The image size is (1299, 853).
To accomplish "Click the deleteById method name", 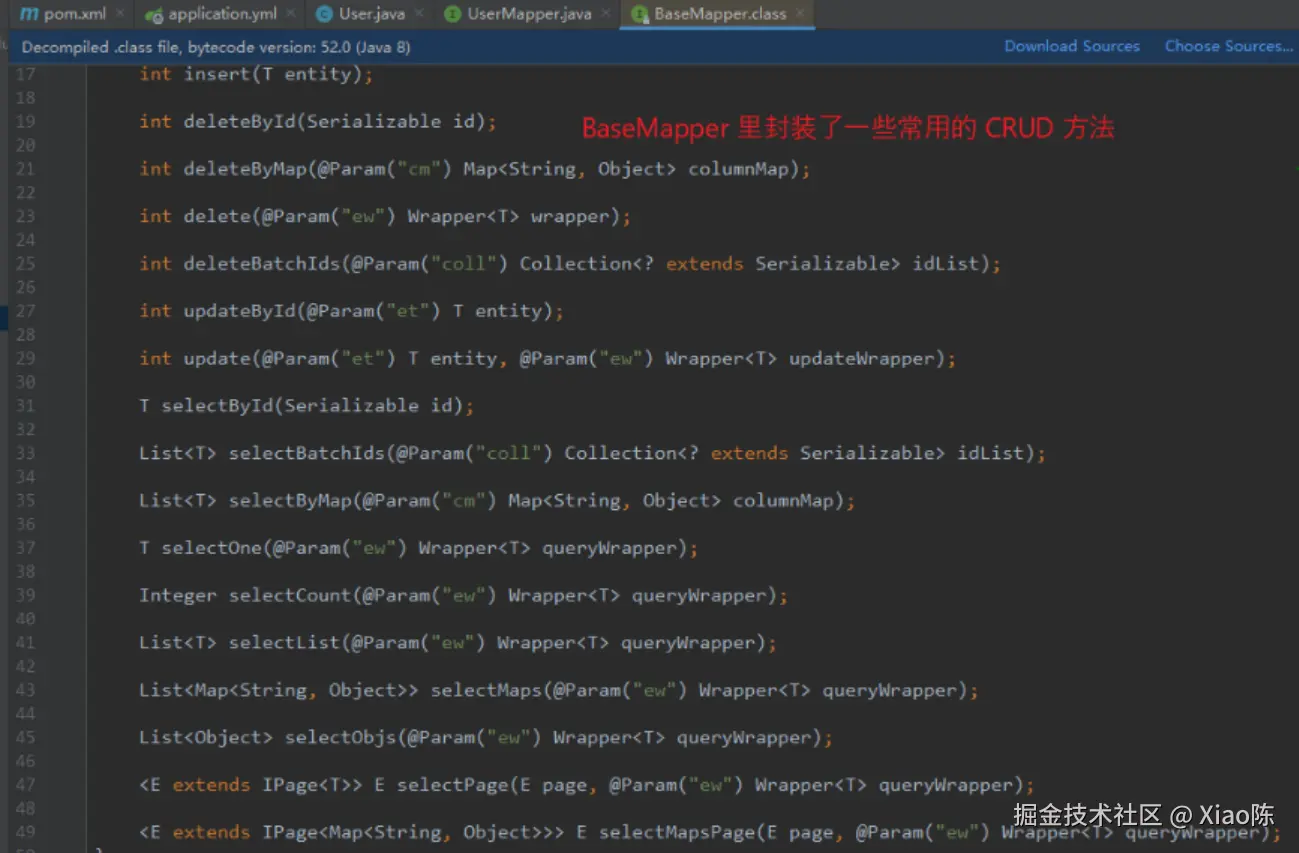I will pyautogui.click(x=239, y=121).
